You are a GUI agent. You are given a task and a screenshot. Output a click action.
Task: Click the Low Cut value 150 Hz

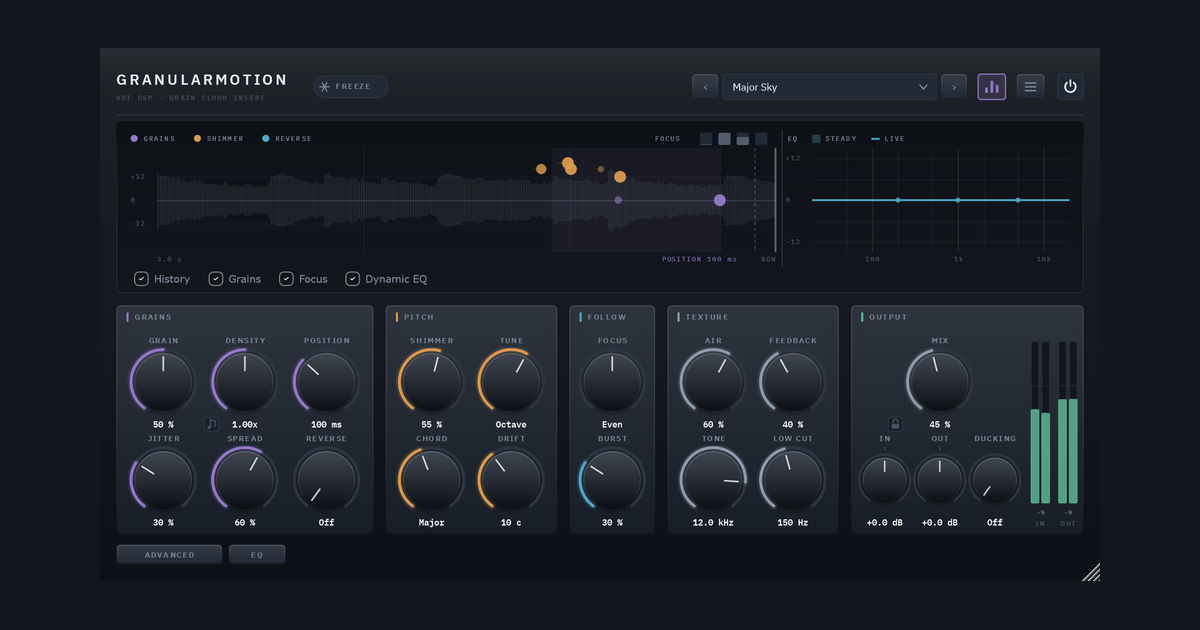pyautogui.click(x=793, y=523)
